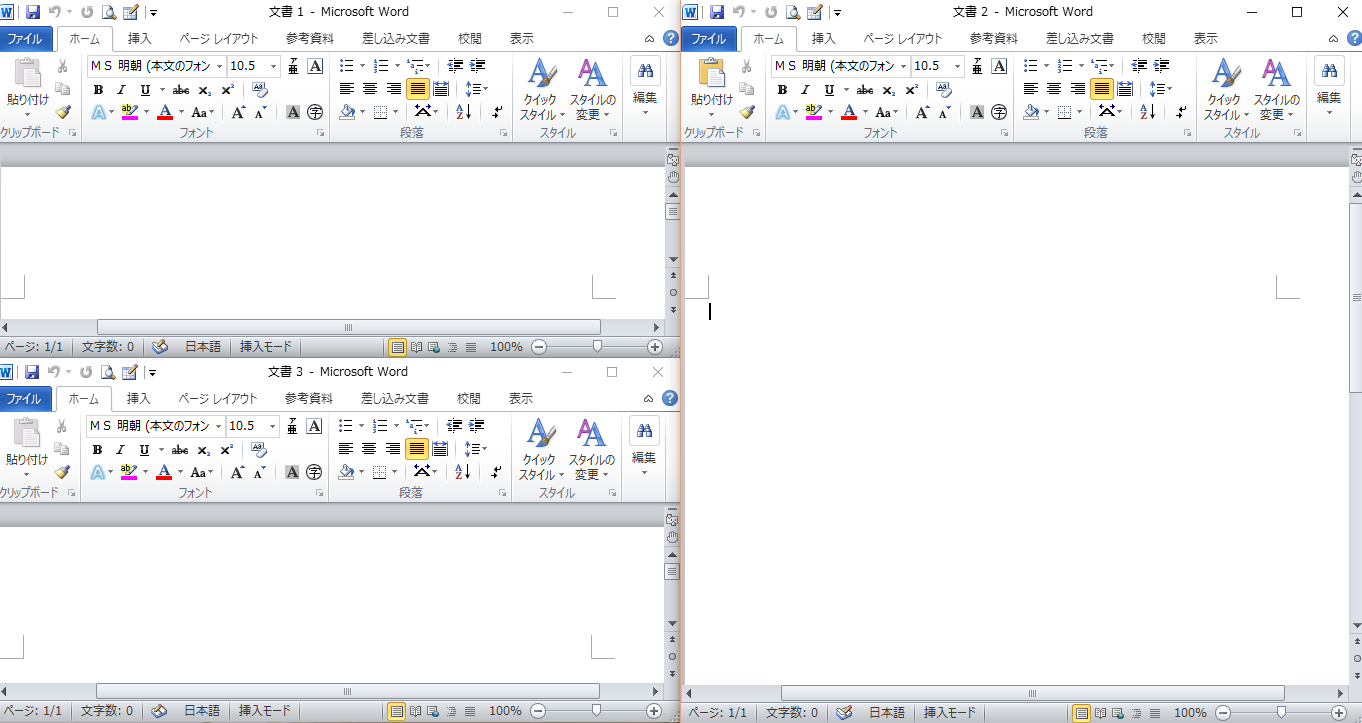1362x723 pixels.
Task: Expand the font color arrow in 文書 1
Action: point(181,112)
